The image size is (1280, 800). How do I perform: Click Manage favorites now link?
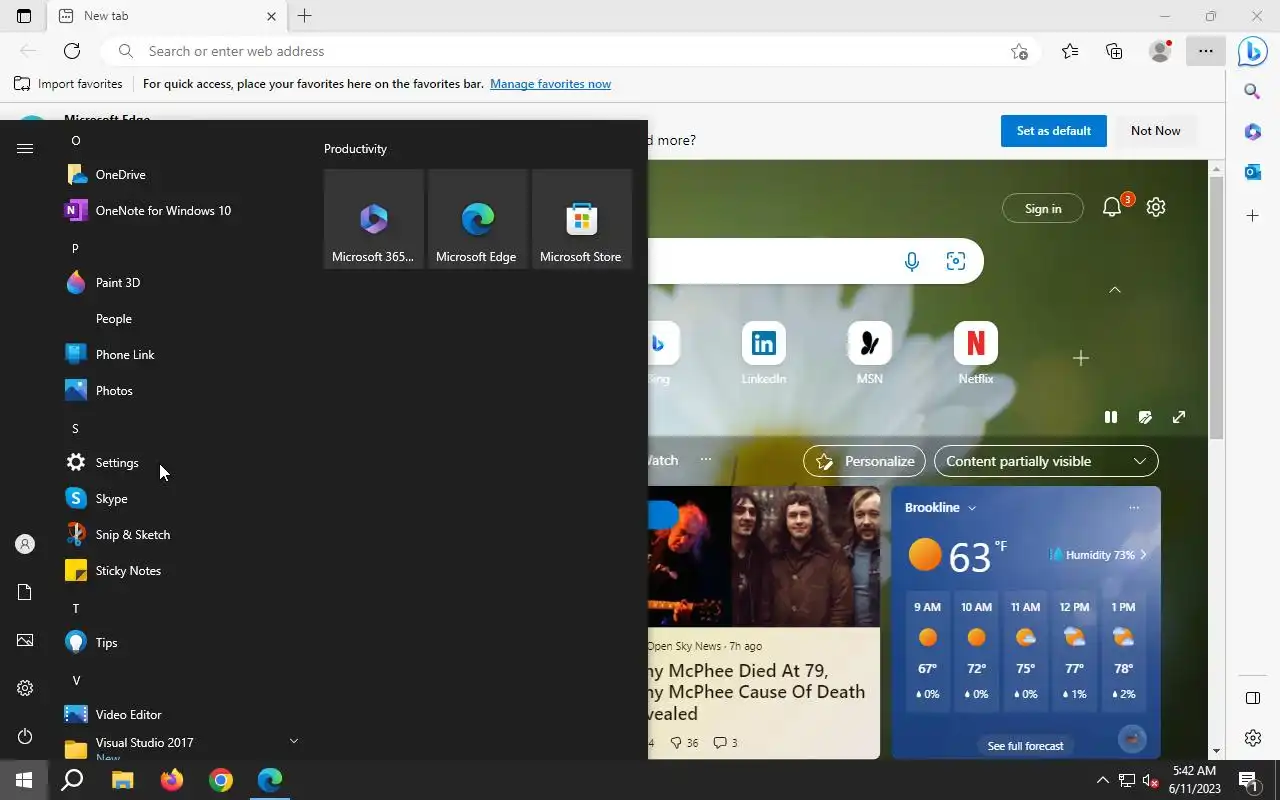(x=550, y=84)
